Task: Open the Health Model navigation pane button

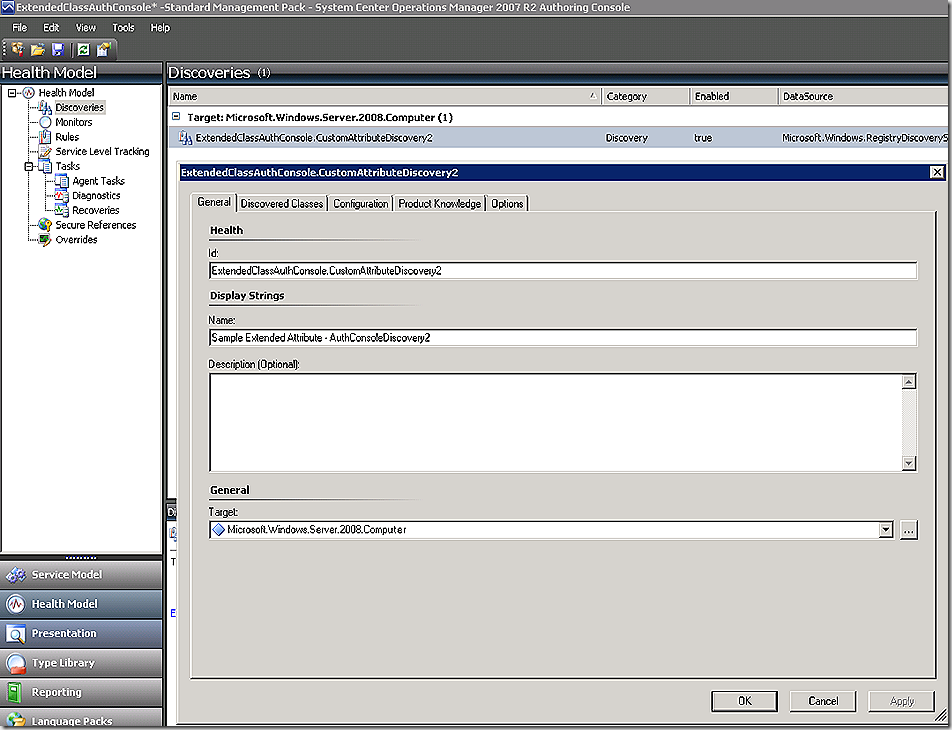Action: coord(81,604)
